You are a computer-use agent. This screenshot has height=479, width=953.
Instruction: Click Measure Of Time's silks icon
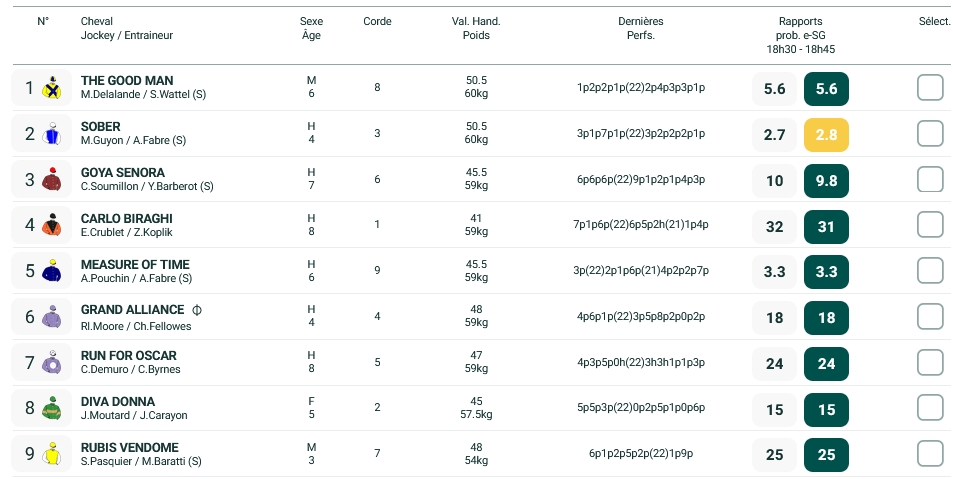(52, 272)
